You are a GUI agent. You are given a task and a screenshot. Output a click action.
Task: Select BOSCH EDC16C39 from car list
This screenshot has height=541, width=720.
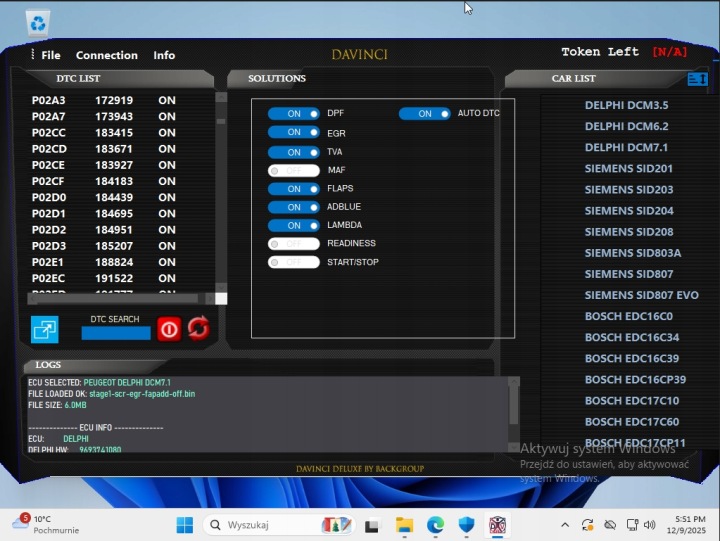[631, 358]
